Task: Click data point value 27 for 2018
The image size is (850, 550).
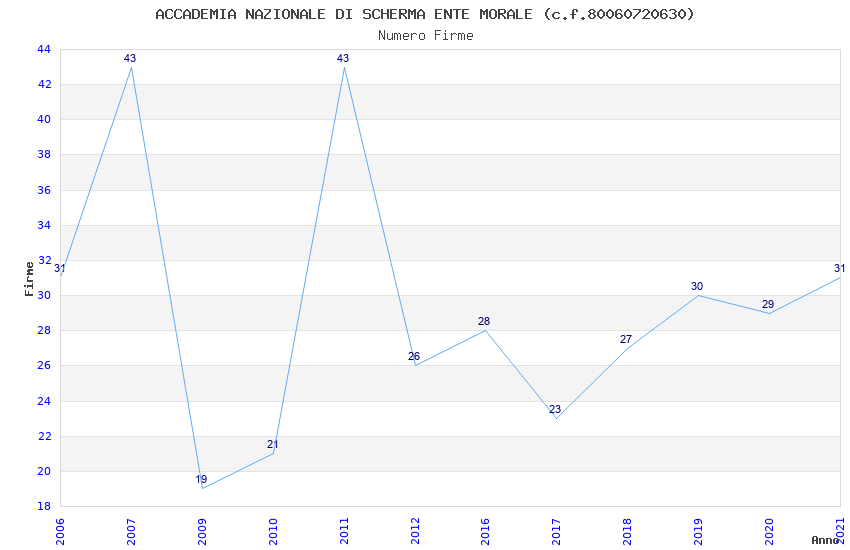Action: [x=626, y=339]
